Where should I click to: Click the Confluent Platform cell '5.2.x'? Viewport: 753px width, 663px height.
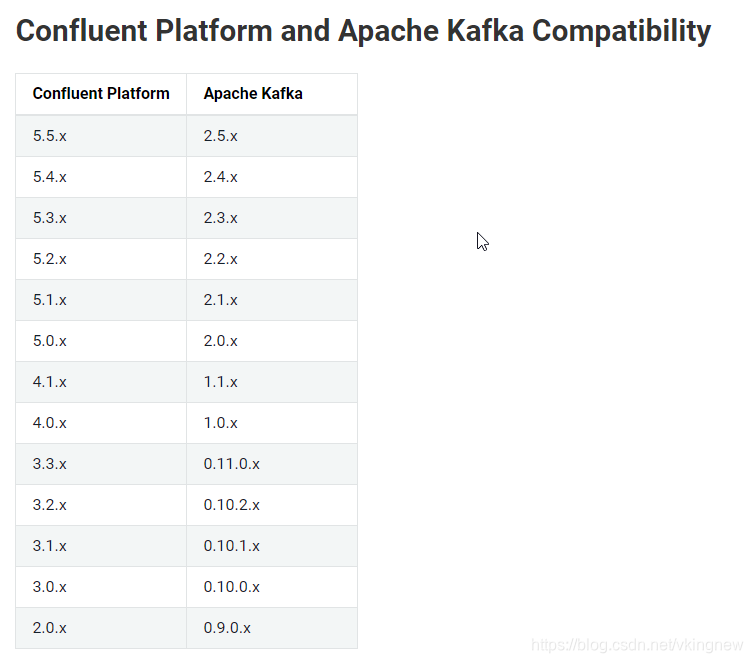click(101, 259)
